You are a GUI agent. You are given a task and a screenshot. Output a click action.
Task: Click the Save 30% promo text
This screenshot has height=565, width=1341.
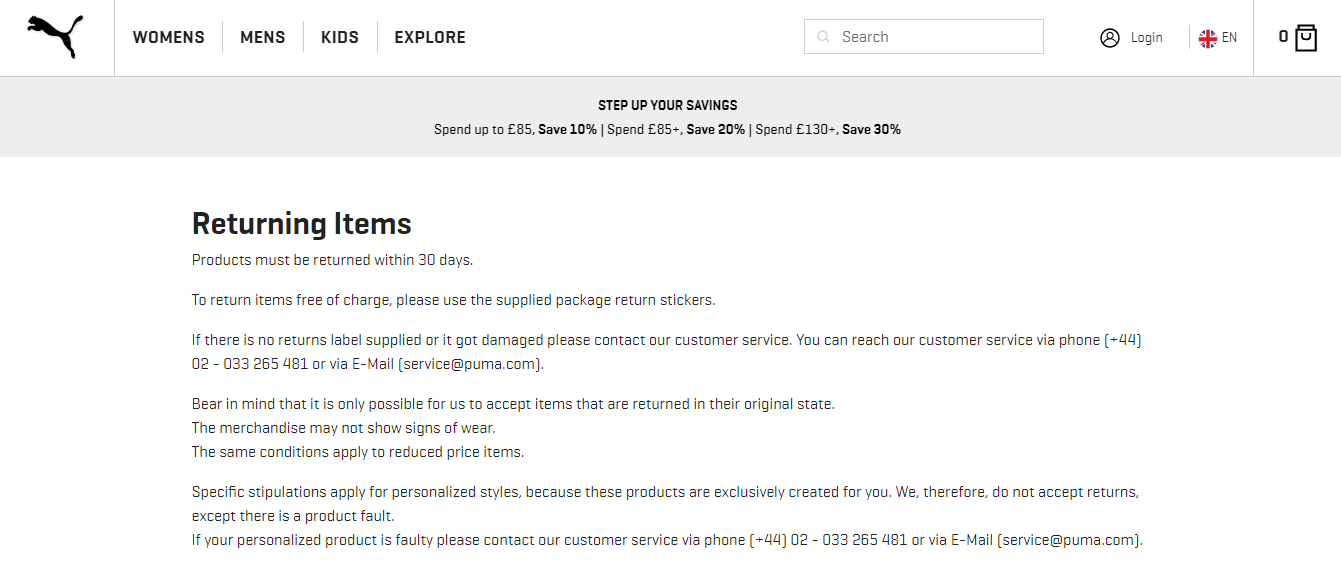coord(871,129)
